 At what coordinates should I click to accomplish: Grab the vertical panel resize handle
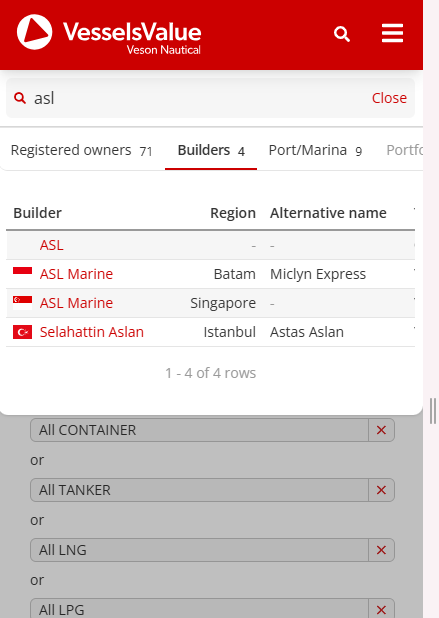432,411
